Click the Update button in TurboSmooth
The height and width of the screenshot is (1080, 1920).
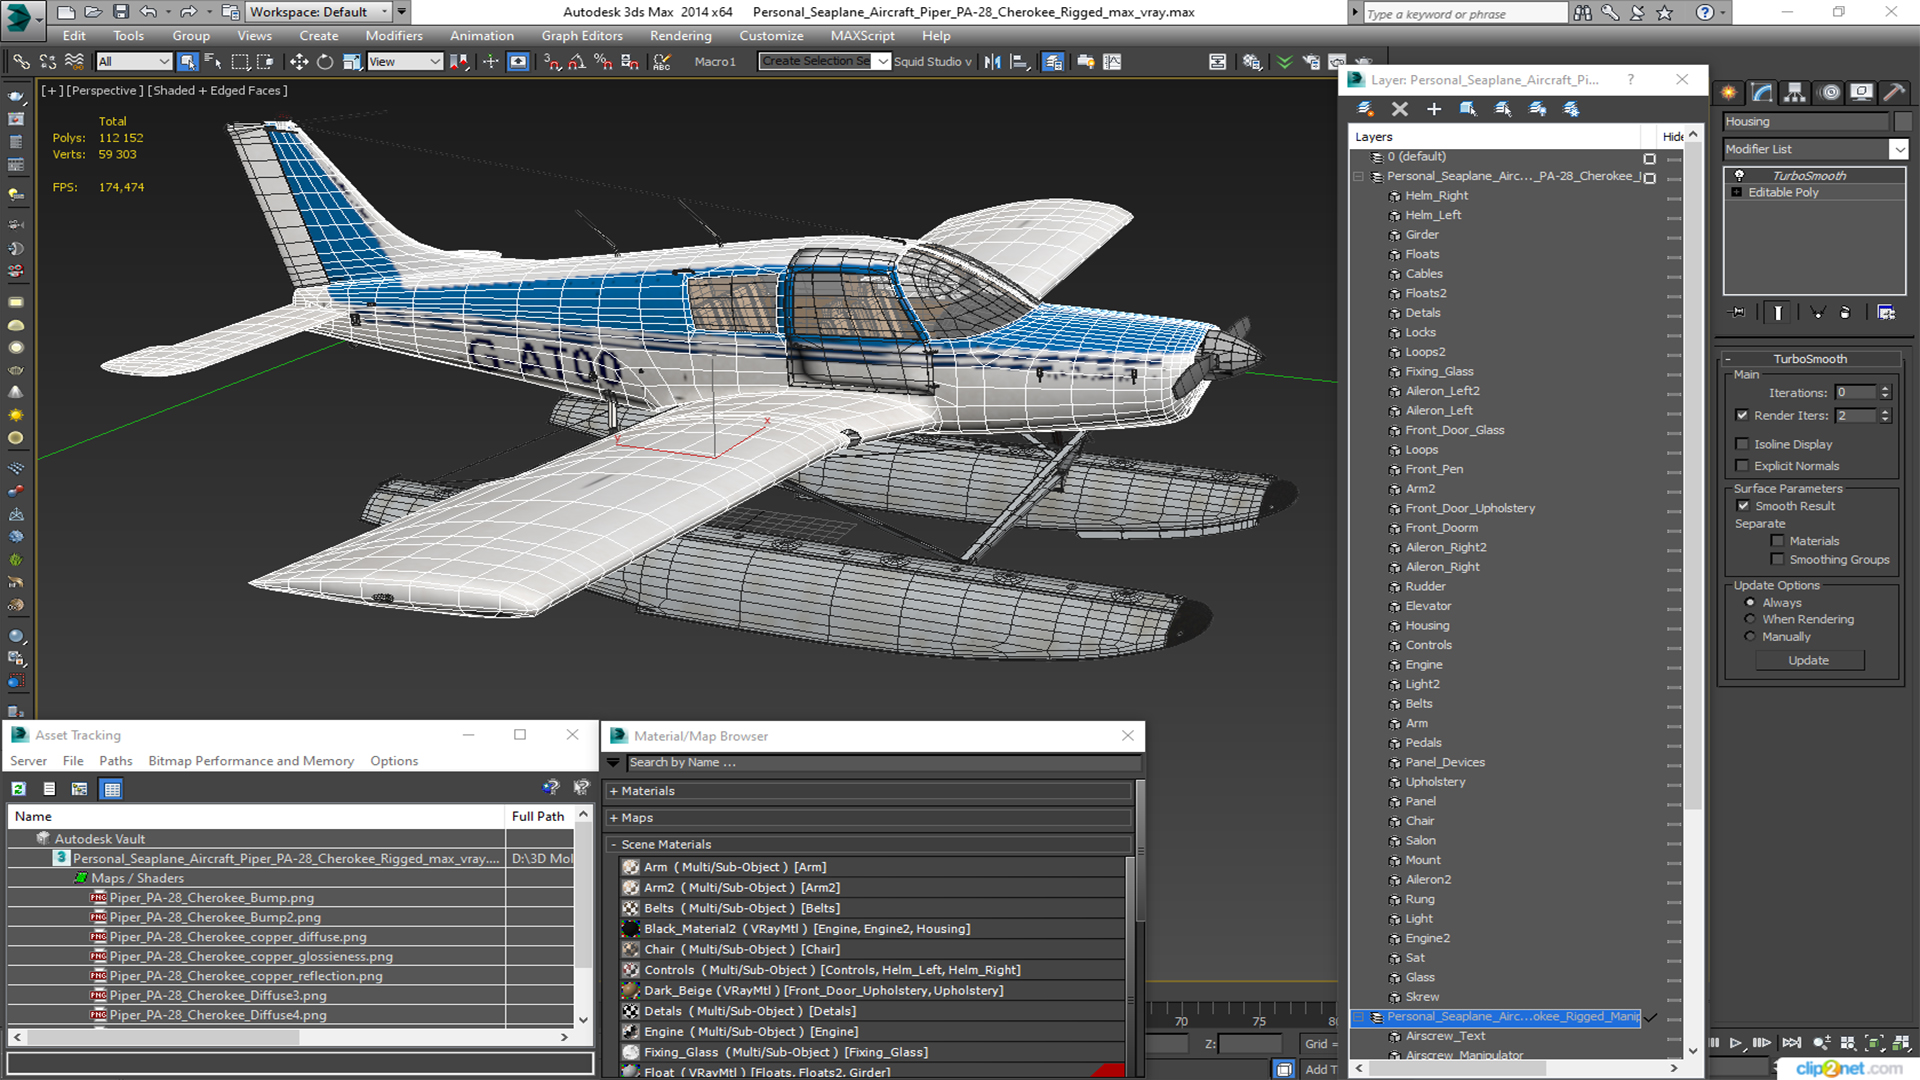[x=1808, y=660]
